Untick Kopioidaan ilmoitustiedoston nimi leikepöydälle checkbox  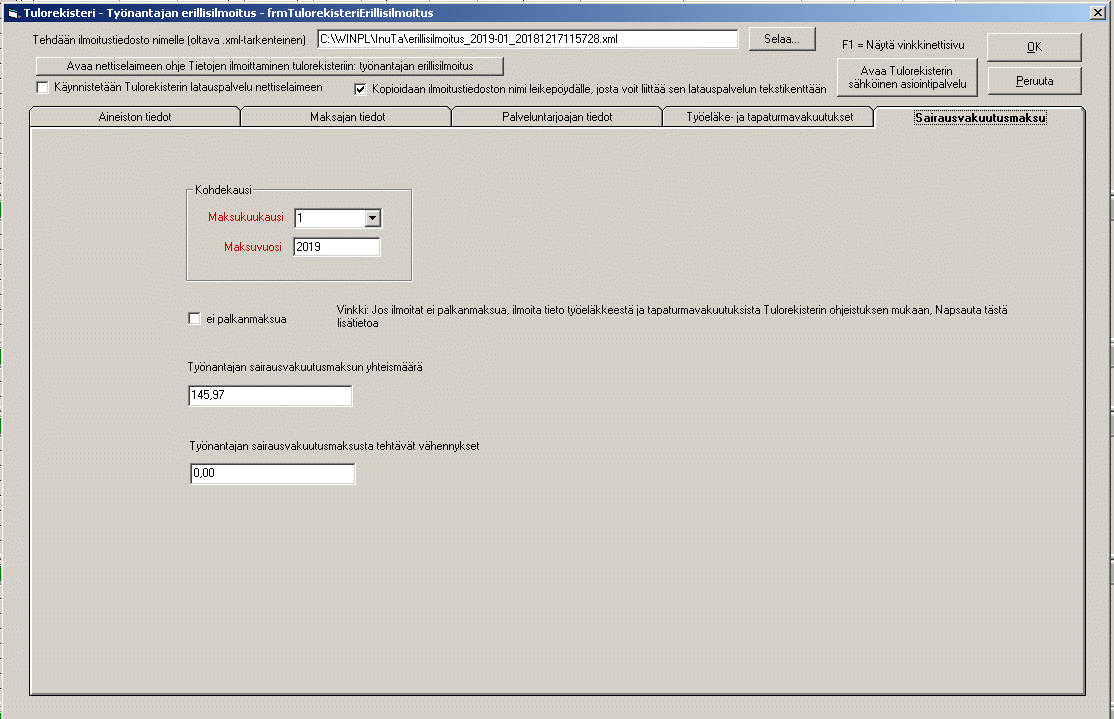(361, 89)
